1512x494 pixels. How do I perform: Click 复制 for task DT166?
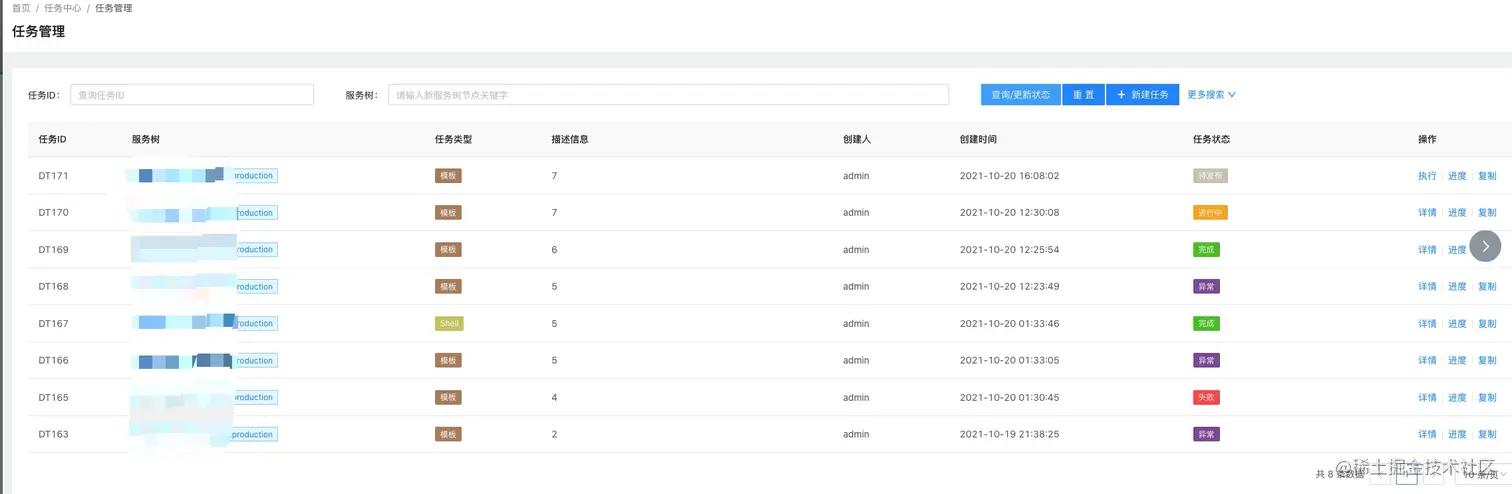point(1487,361)
